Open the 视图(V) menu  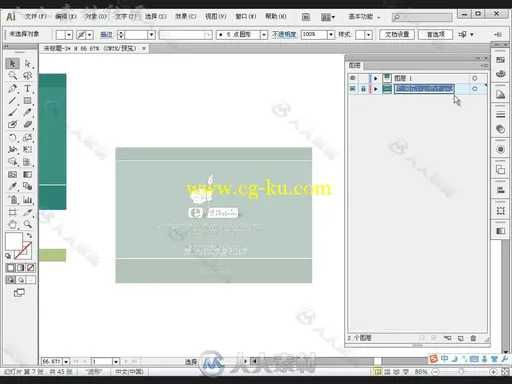click(x=215, y=16)
